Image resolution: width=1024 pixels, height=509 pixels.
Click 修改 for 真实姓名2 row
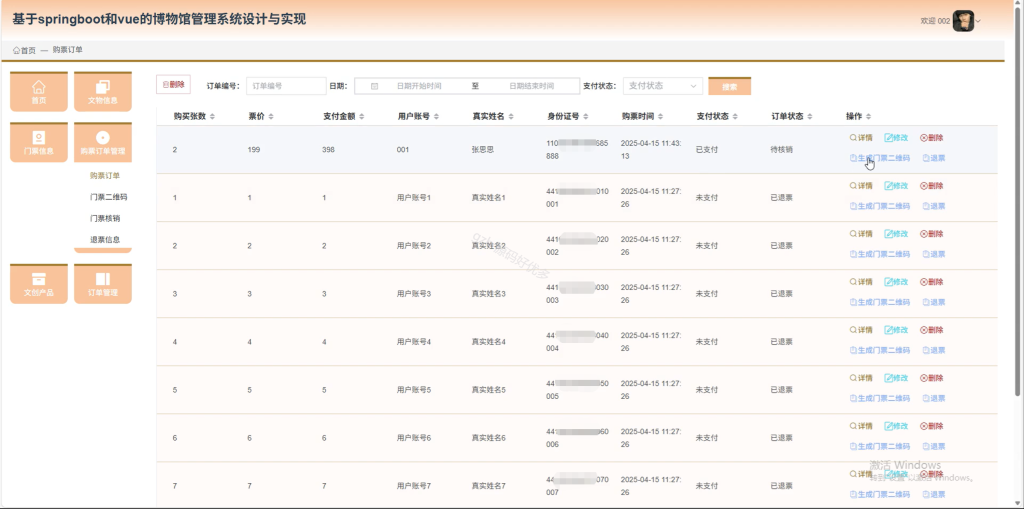click(896, 234)
